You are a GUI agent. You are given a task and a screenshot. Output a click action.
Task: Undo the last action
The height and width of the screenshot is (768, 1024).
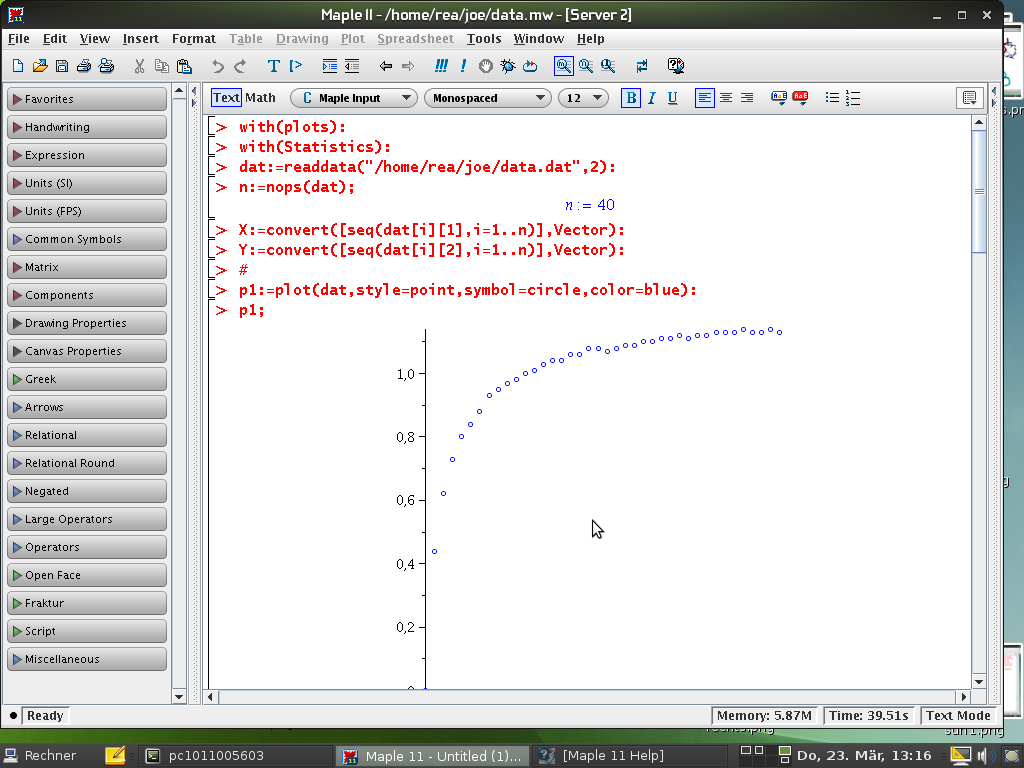coord(217,66)
